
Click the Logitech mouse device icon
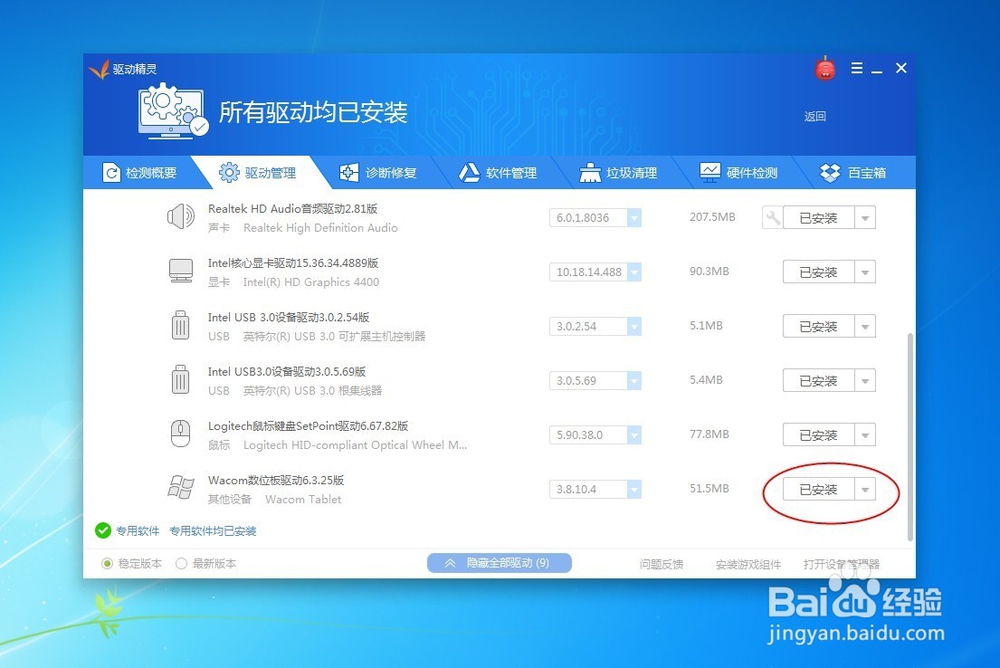click(x=180, y=434)
